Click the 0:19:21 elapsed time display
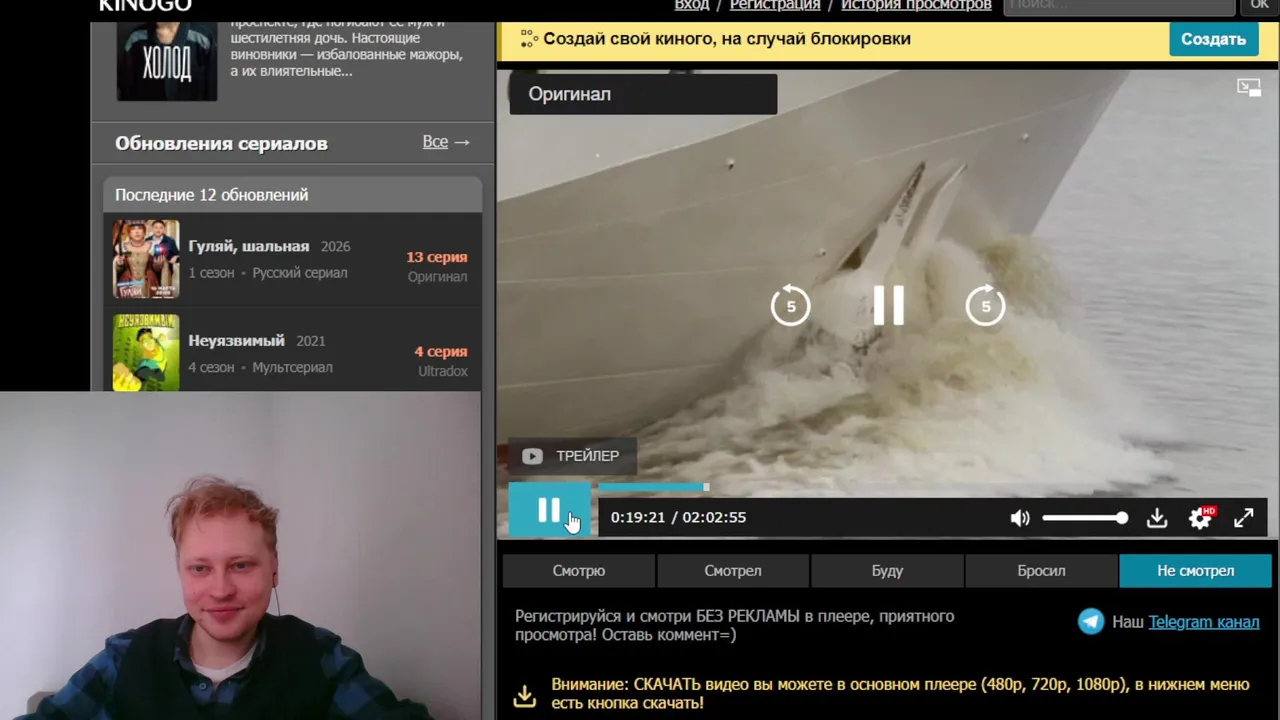 [638, 518]
